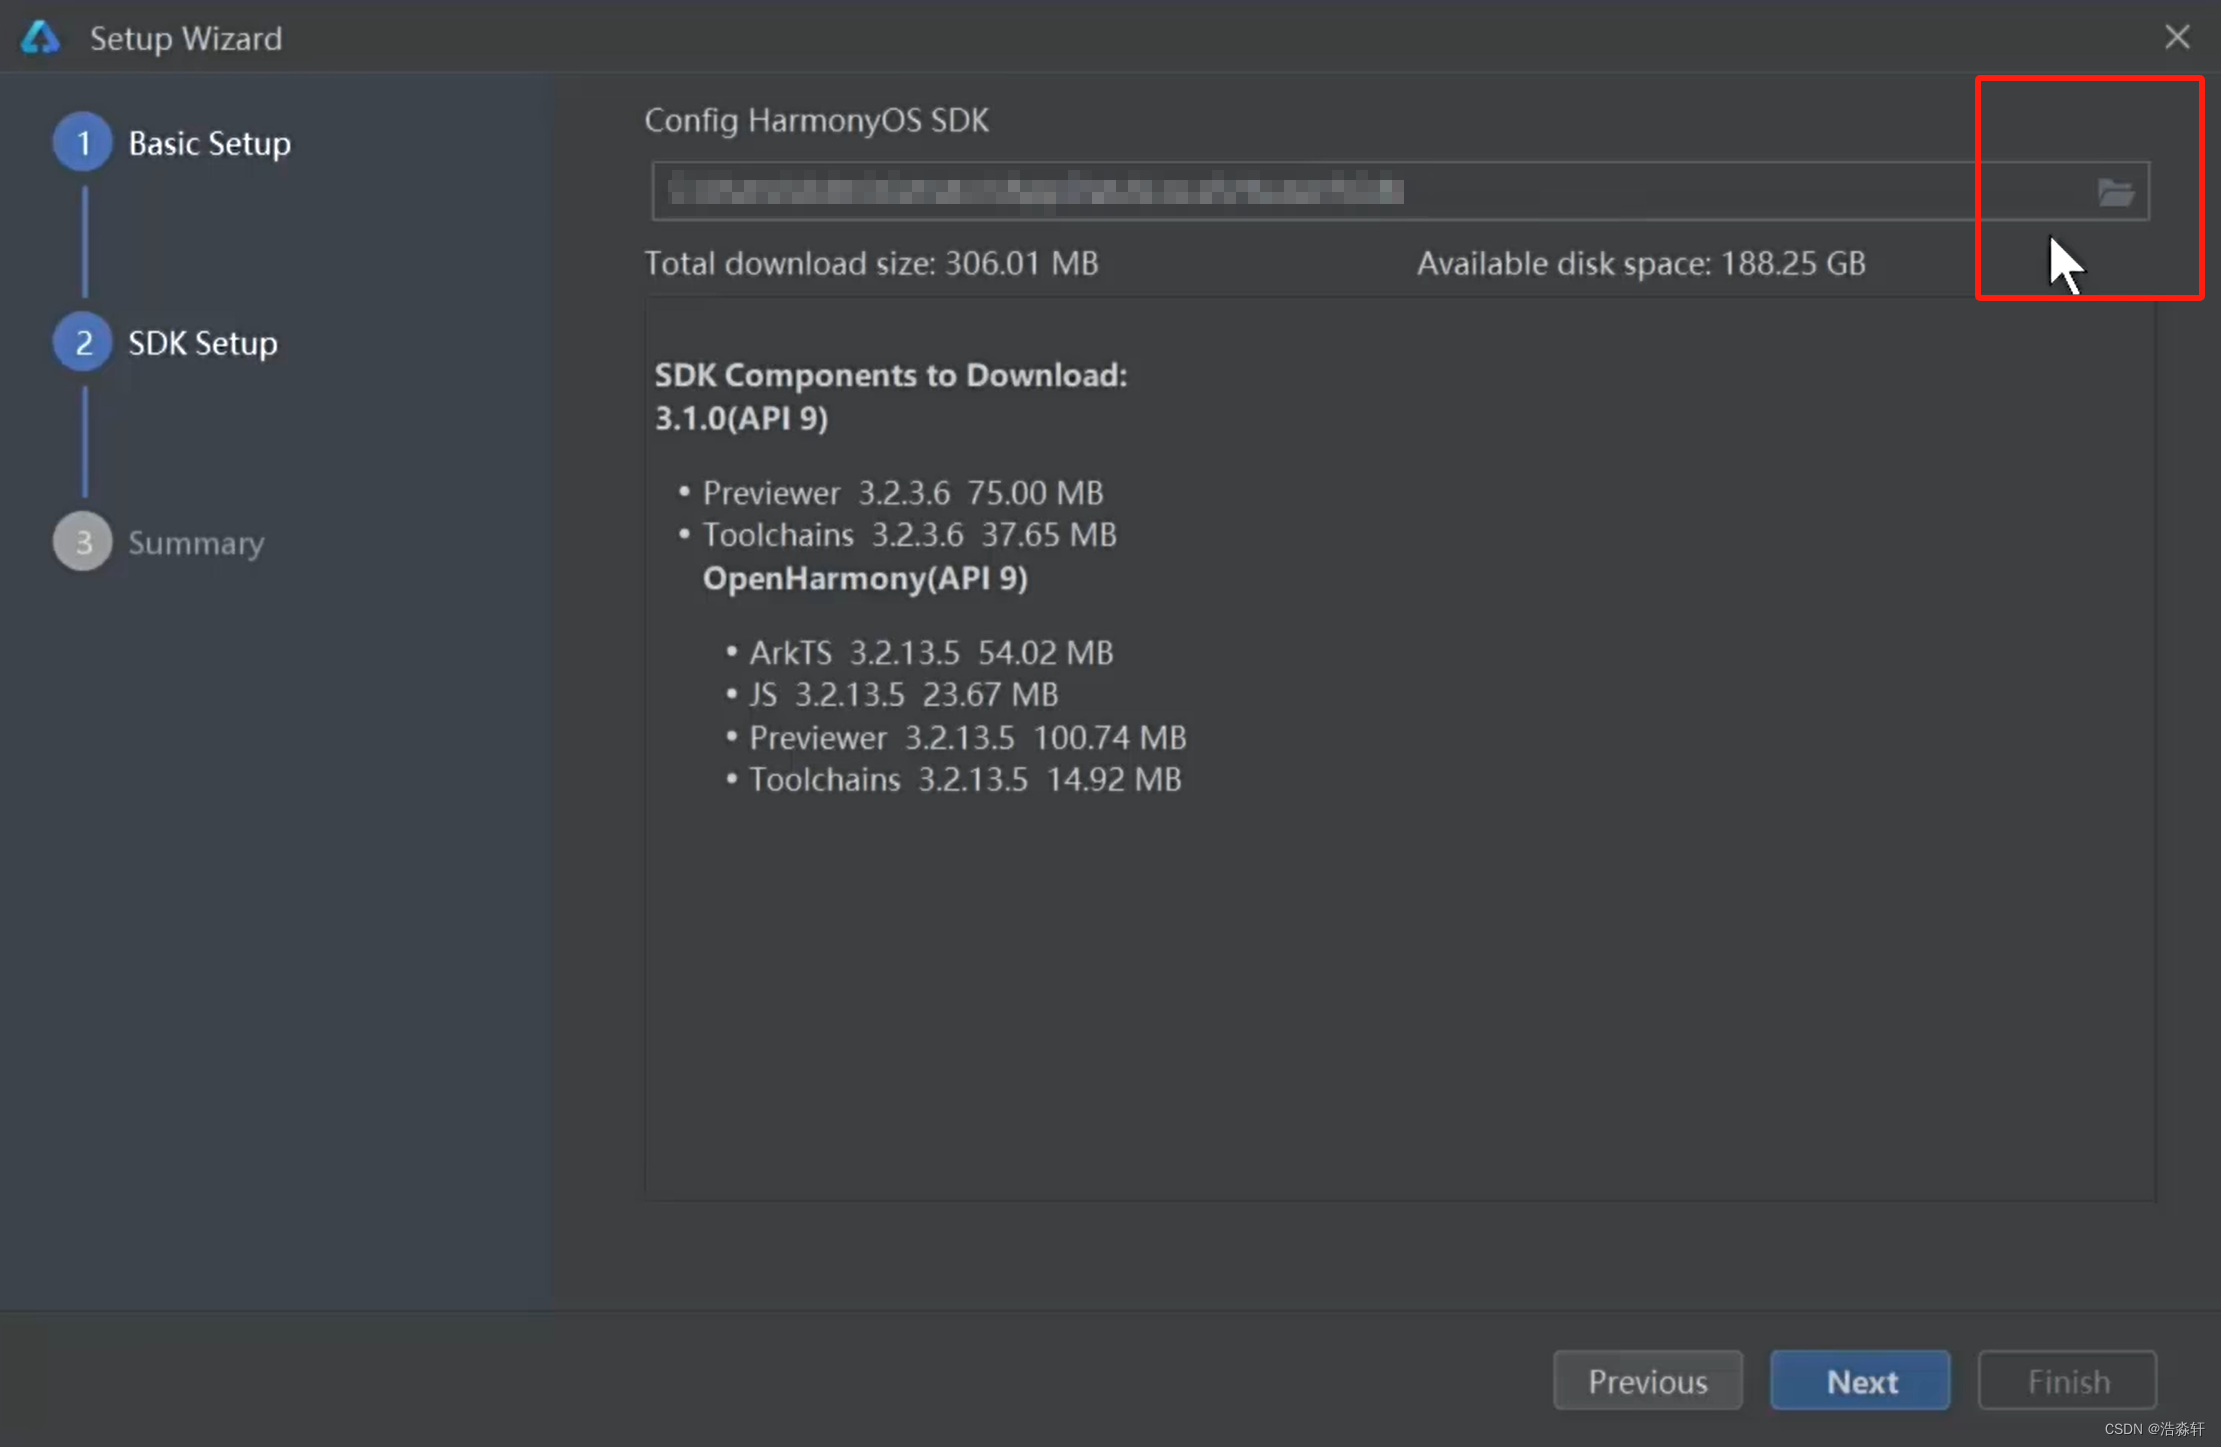Click 'Previewer 3.2.13.5 100.74 MB' entry
Image resolution: width=2221 pixels, height=1447 pixels.
pos(968,738)
